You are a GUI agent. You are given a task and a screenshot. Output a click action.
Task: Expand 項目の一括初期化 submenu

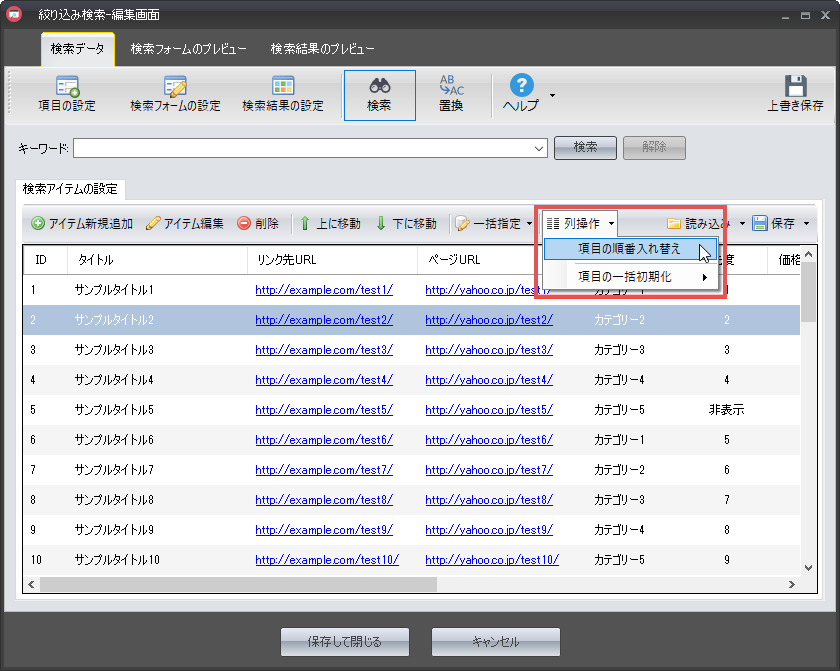(632, 277)
